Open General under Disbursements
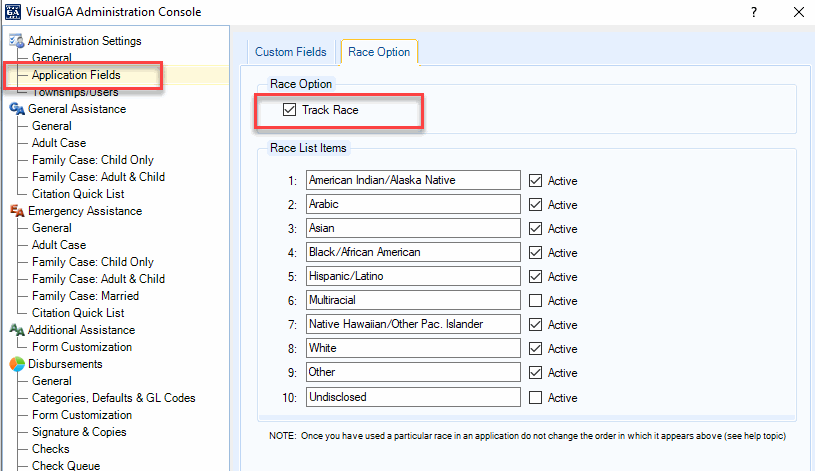This screenshot has width=815, height=471. pyautogui.click(x=51, y=381)
